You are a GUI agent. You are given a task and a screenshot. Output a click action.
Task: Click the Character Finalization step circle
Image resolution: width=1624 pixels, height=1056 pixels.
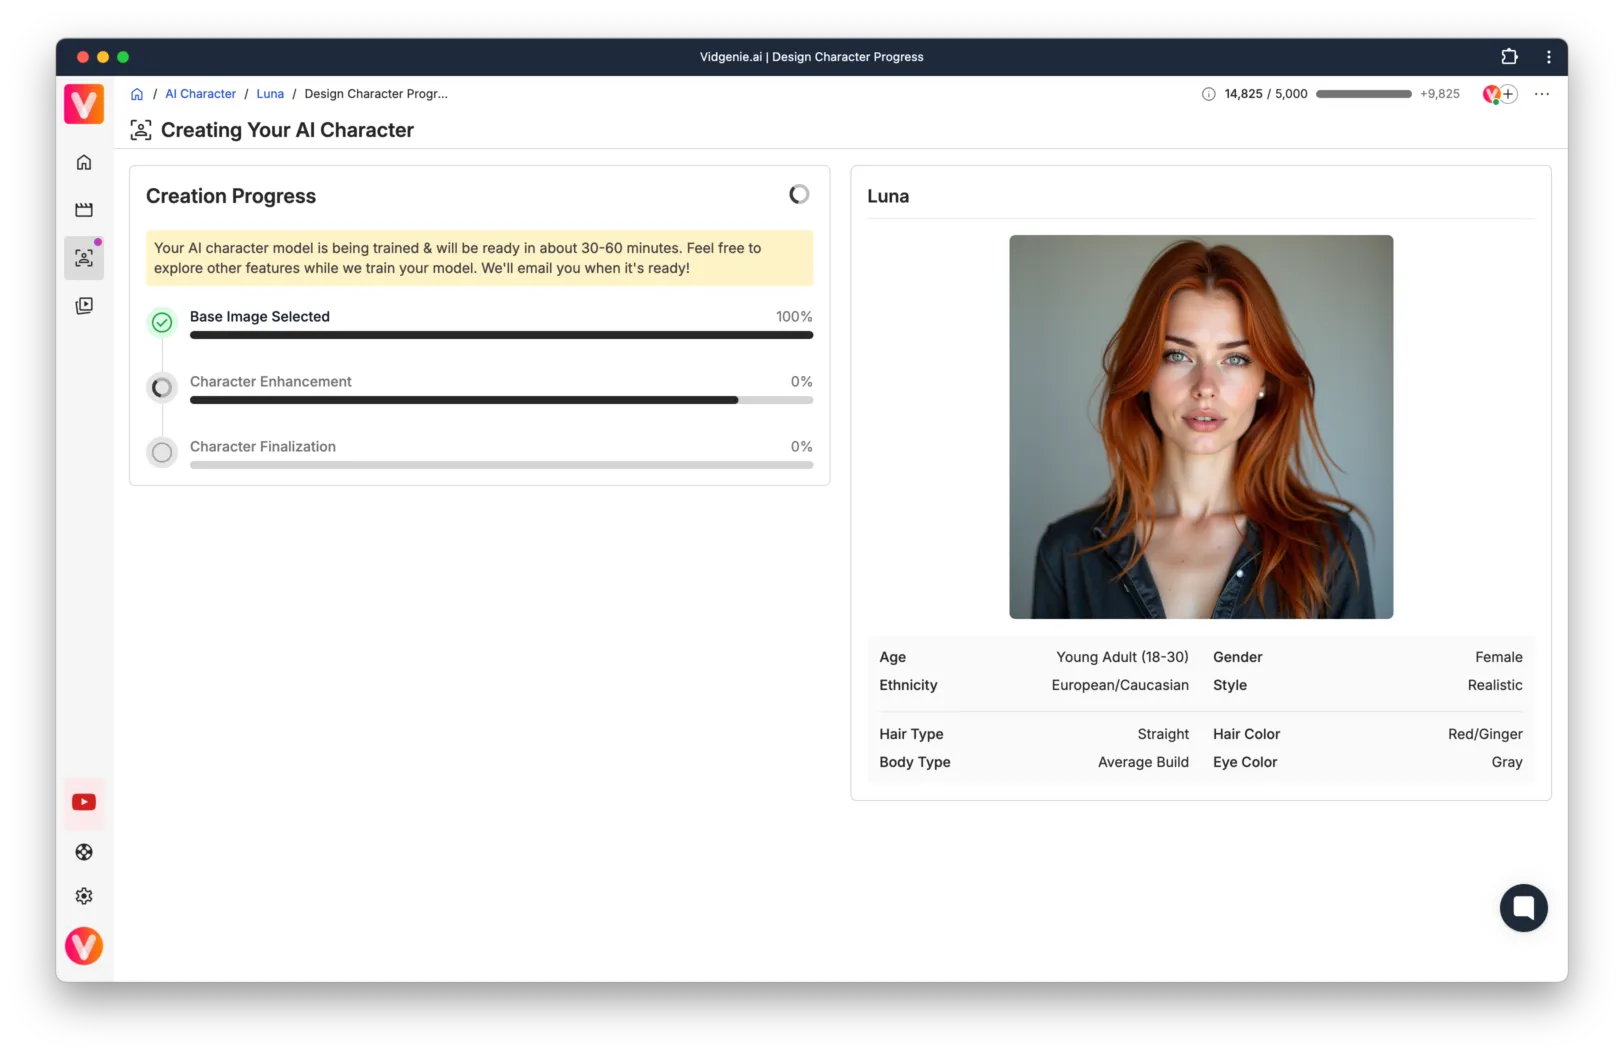162,453
